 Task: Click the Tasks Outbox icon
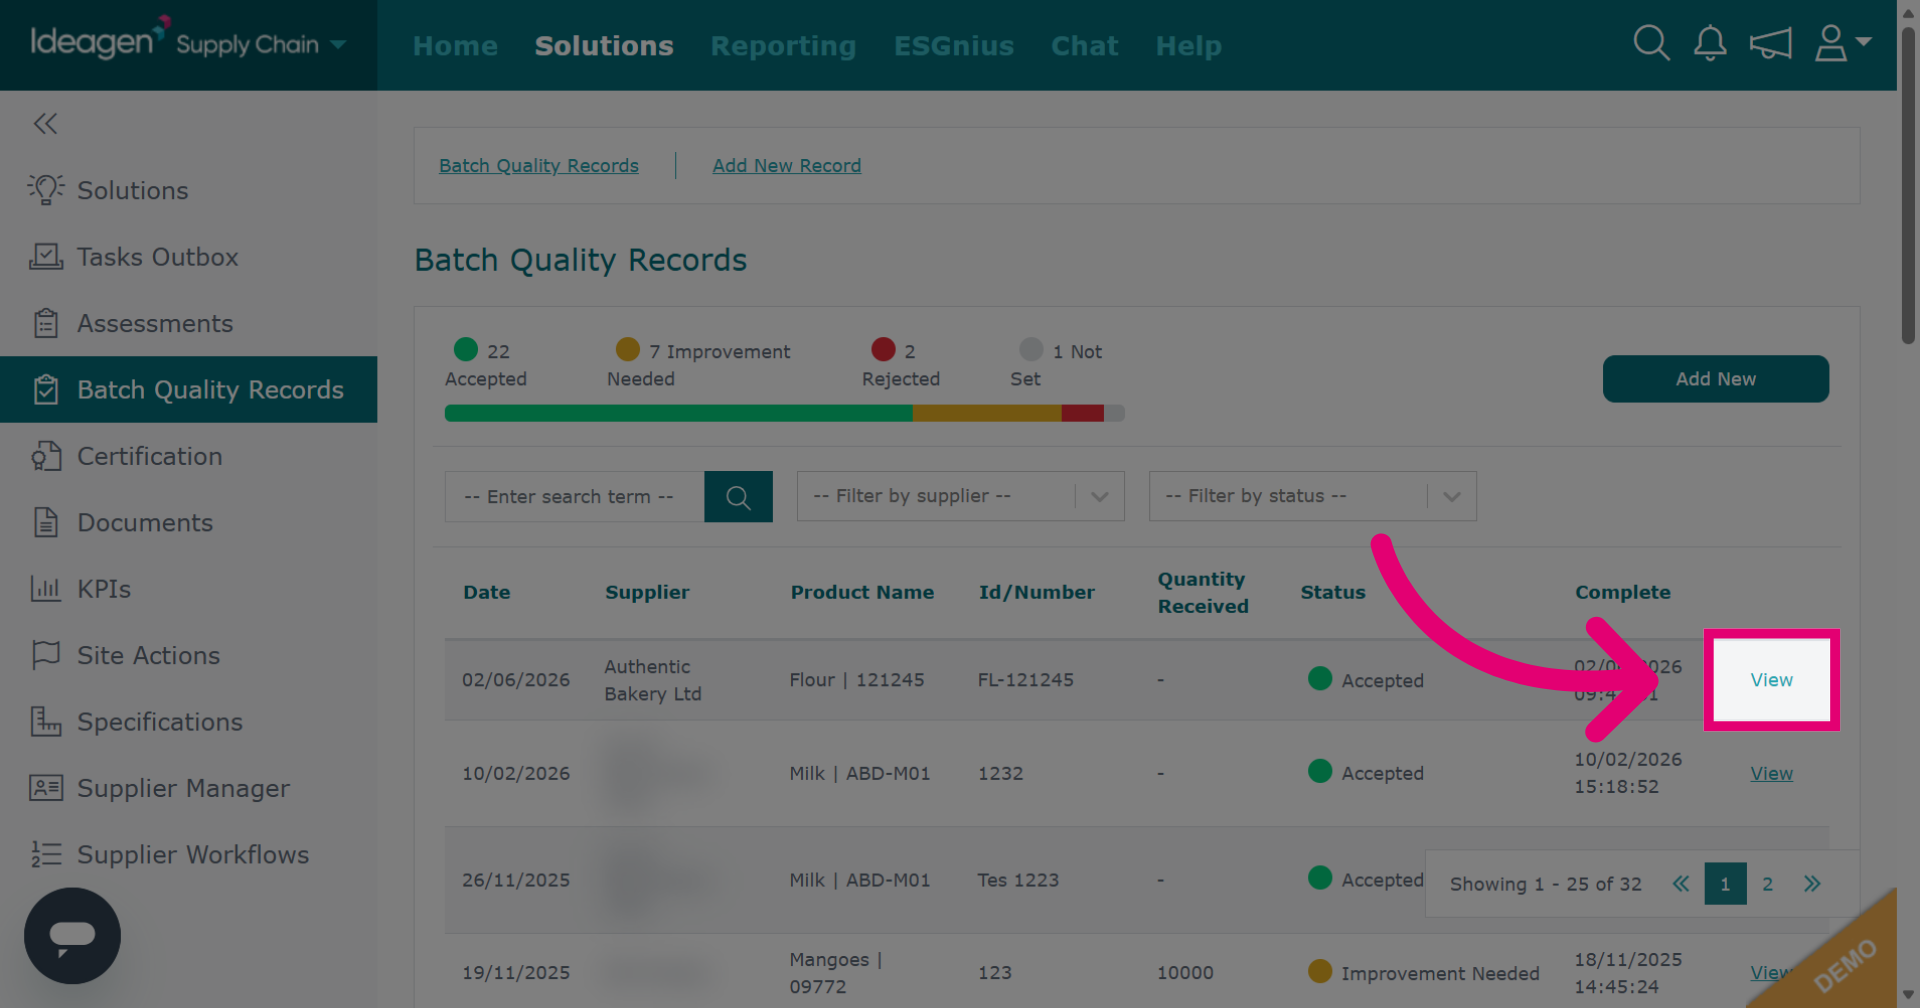point(46,257)
